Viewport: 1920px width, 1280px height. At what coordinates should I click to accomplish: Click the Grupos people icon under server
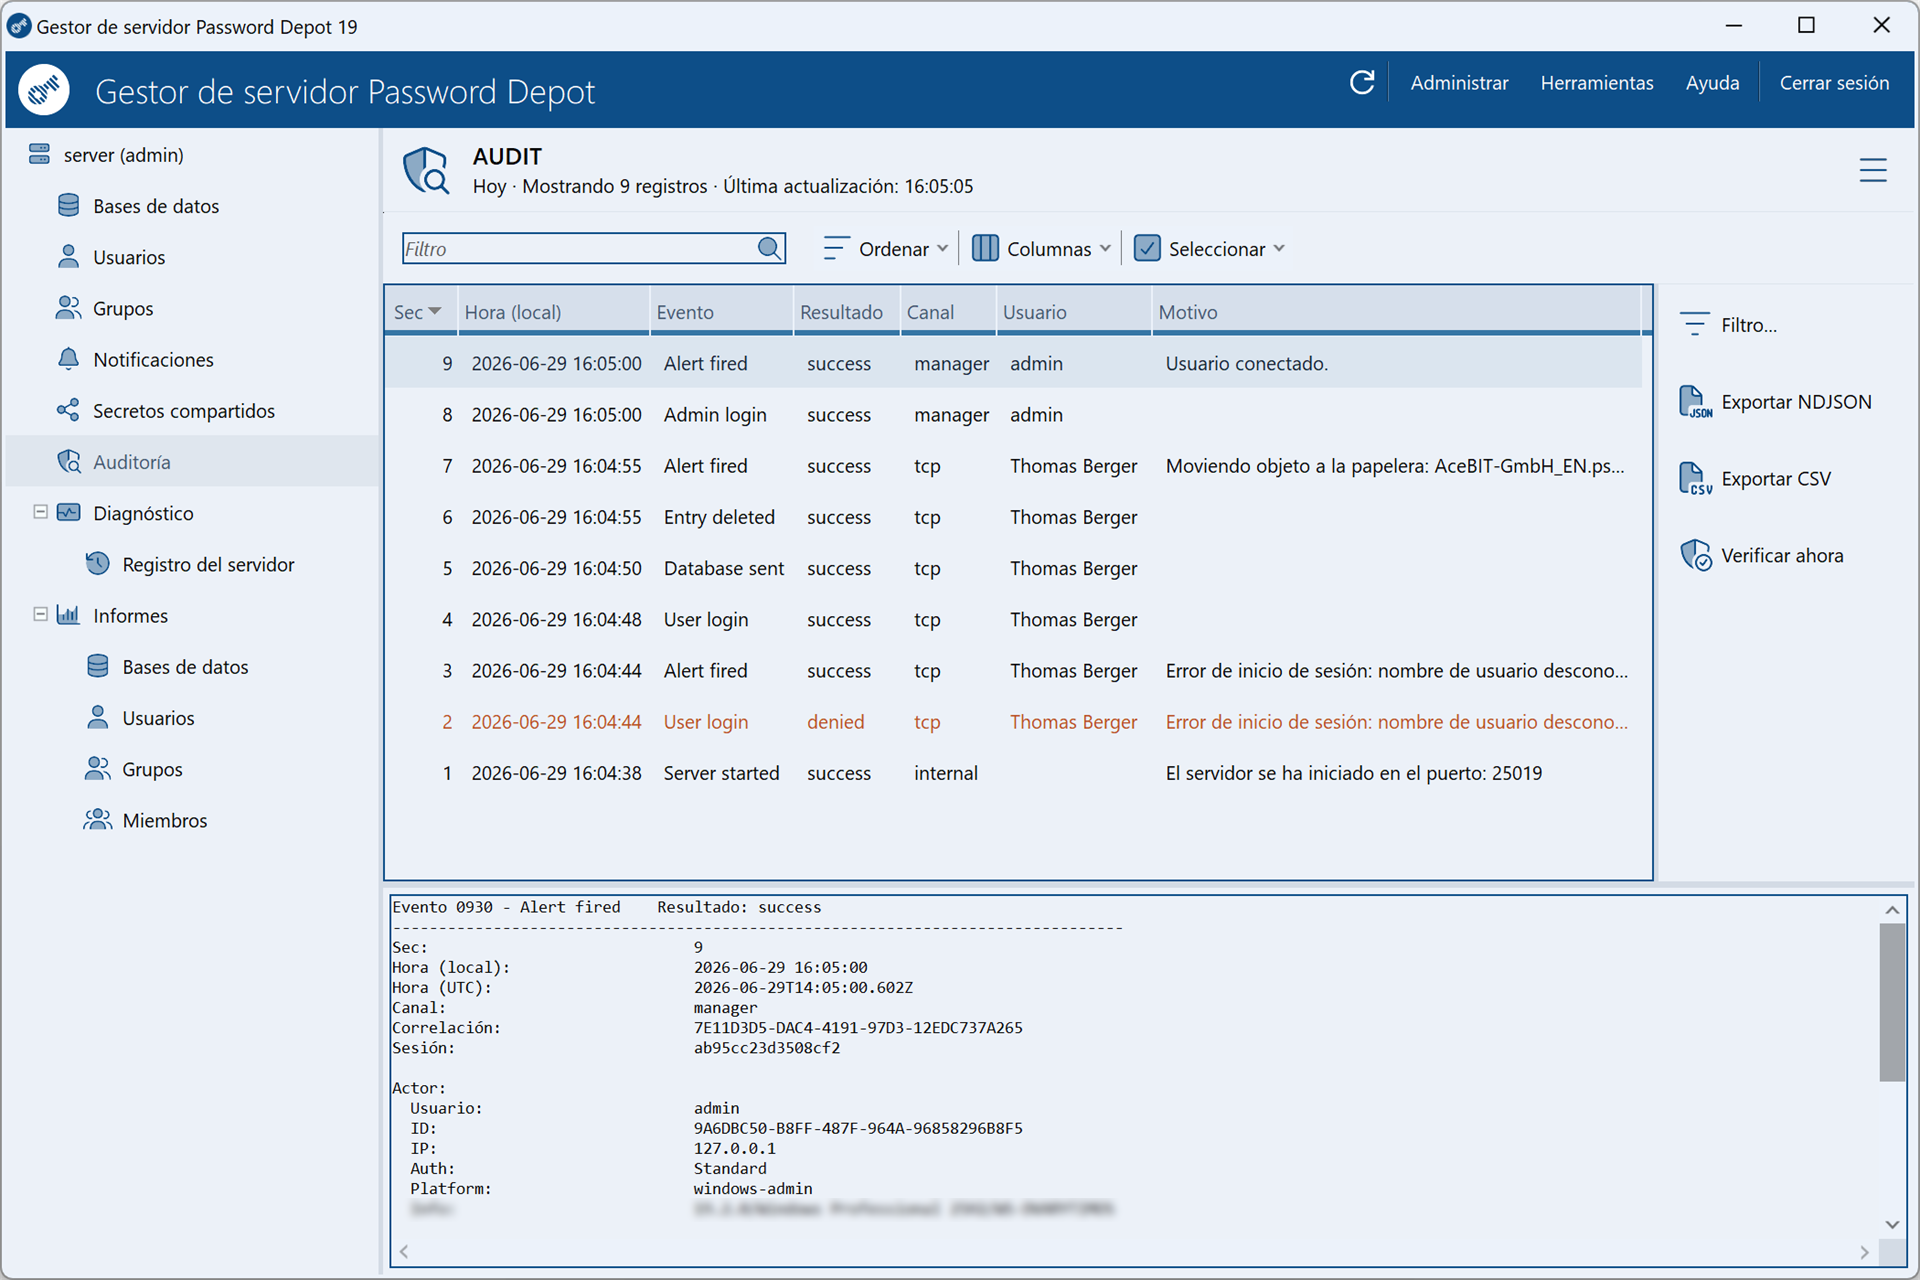click(68, 308)
